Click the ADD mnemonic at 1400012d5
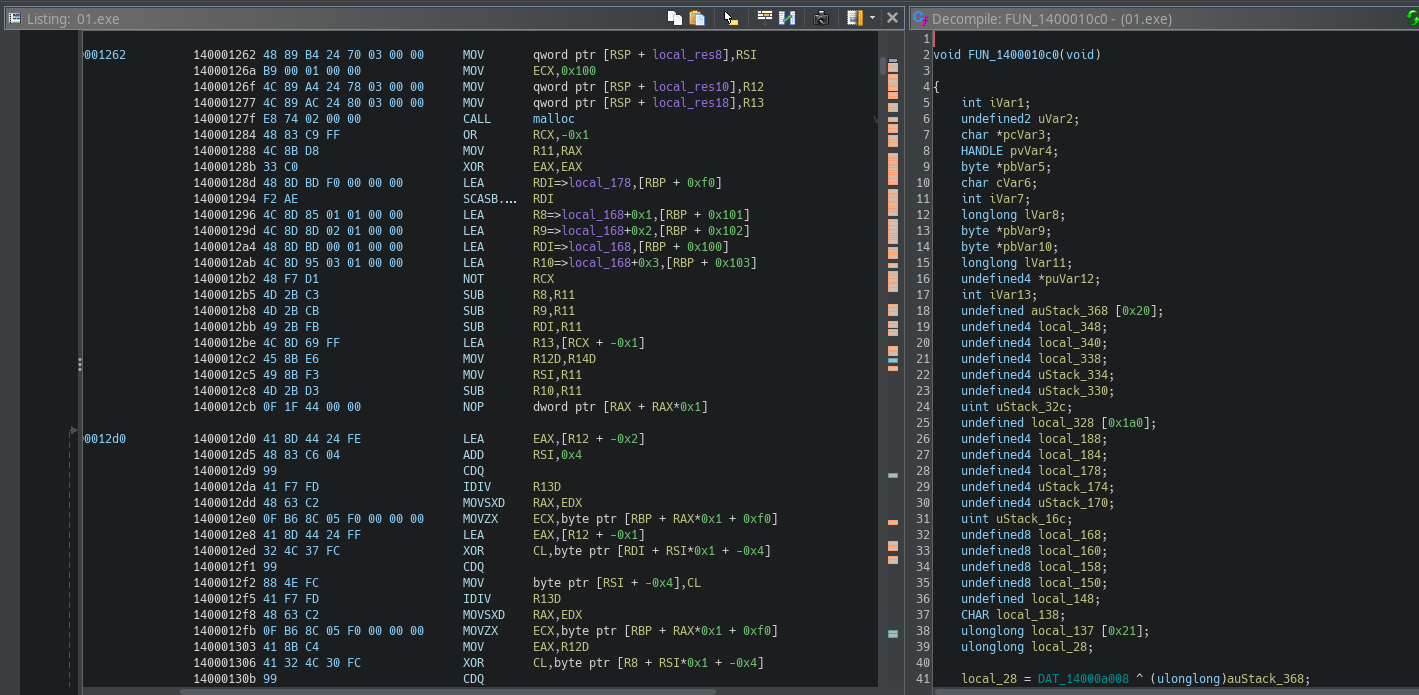This screenshot has width=1419, height=695. (x=474, y=455)
